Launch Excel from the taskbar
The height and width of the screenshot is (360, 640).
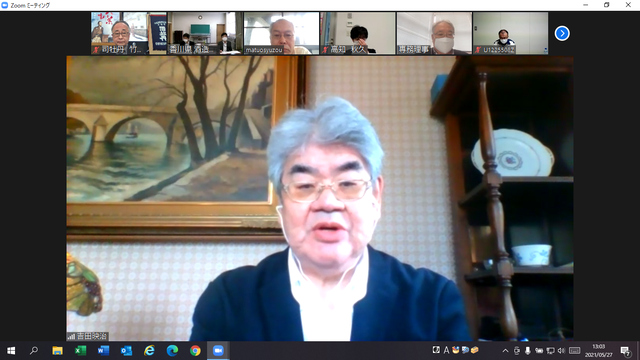(80, 351)
